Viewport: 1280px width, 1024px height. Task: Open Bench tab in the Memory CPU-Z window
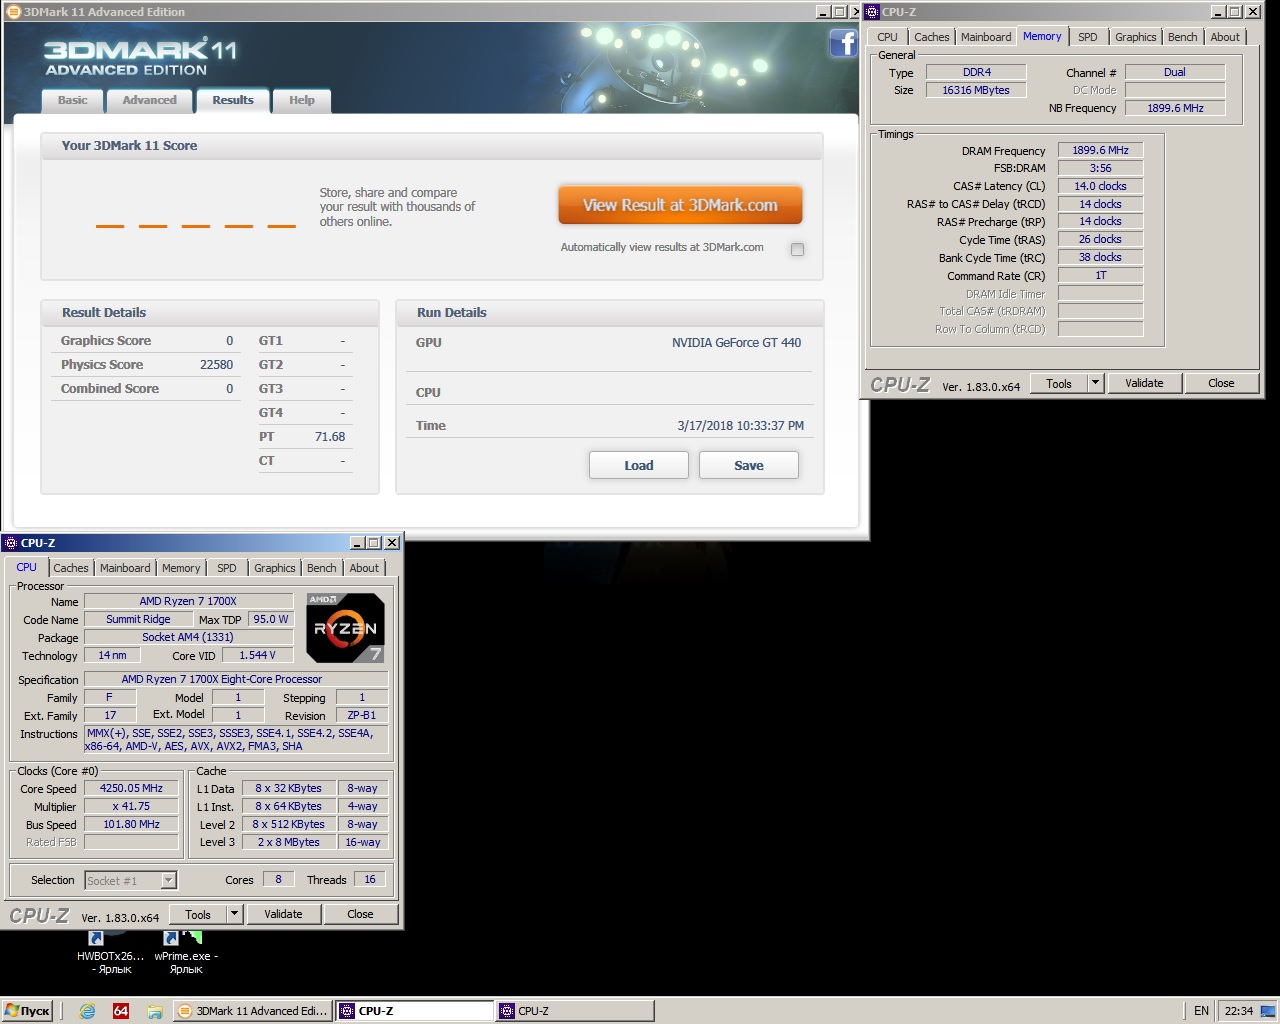click(x=1182, y=37)
